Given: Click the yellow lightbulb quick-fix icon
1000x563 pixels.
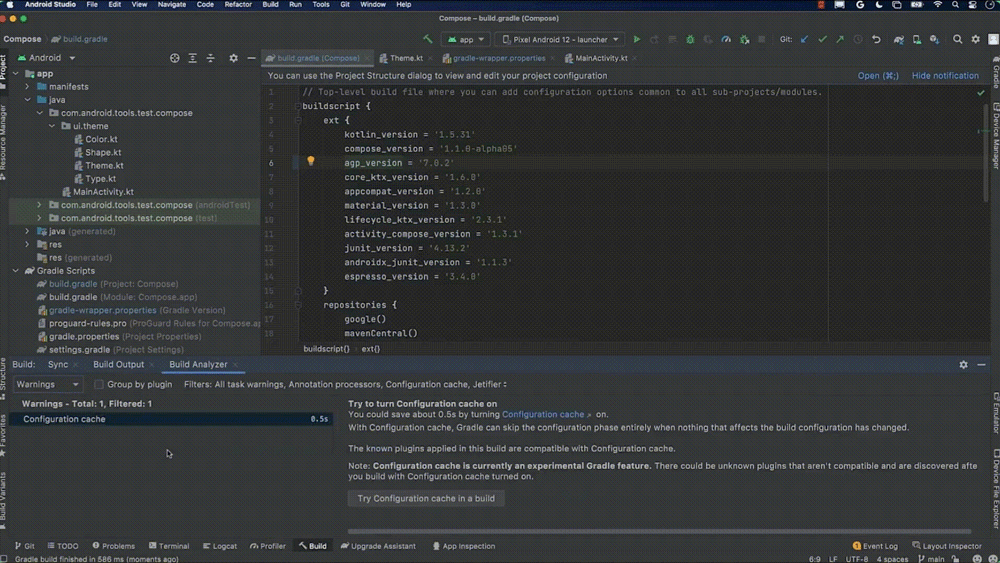Looking at the screenshot, I should coord(311,161).
